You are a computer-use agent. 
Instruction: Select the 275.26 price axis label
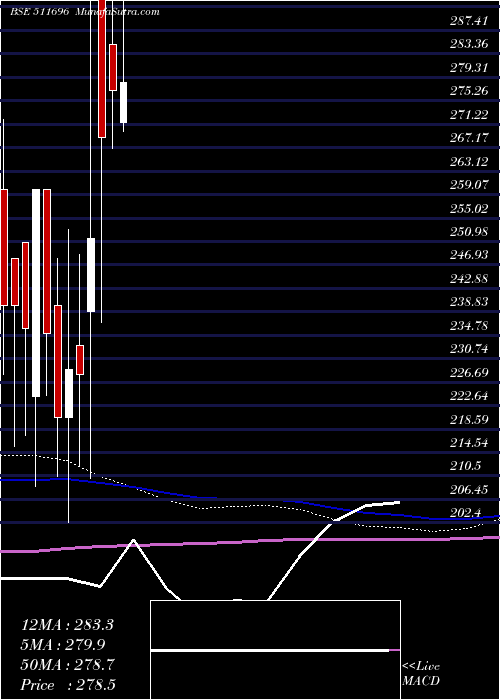tap(468, 91)
